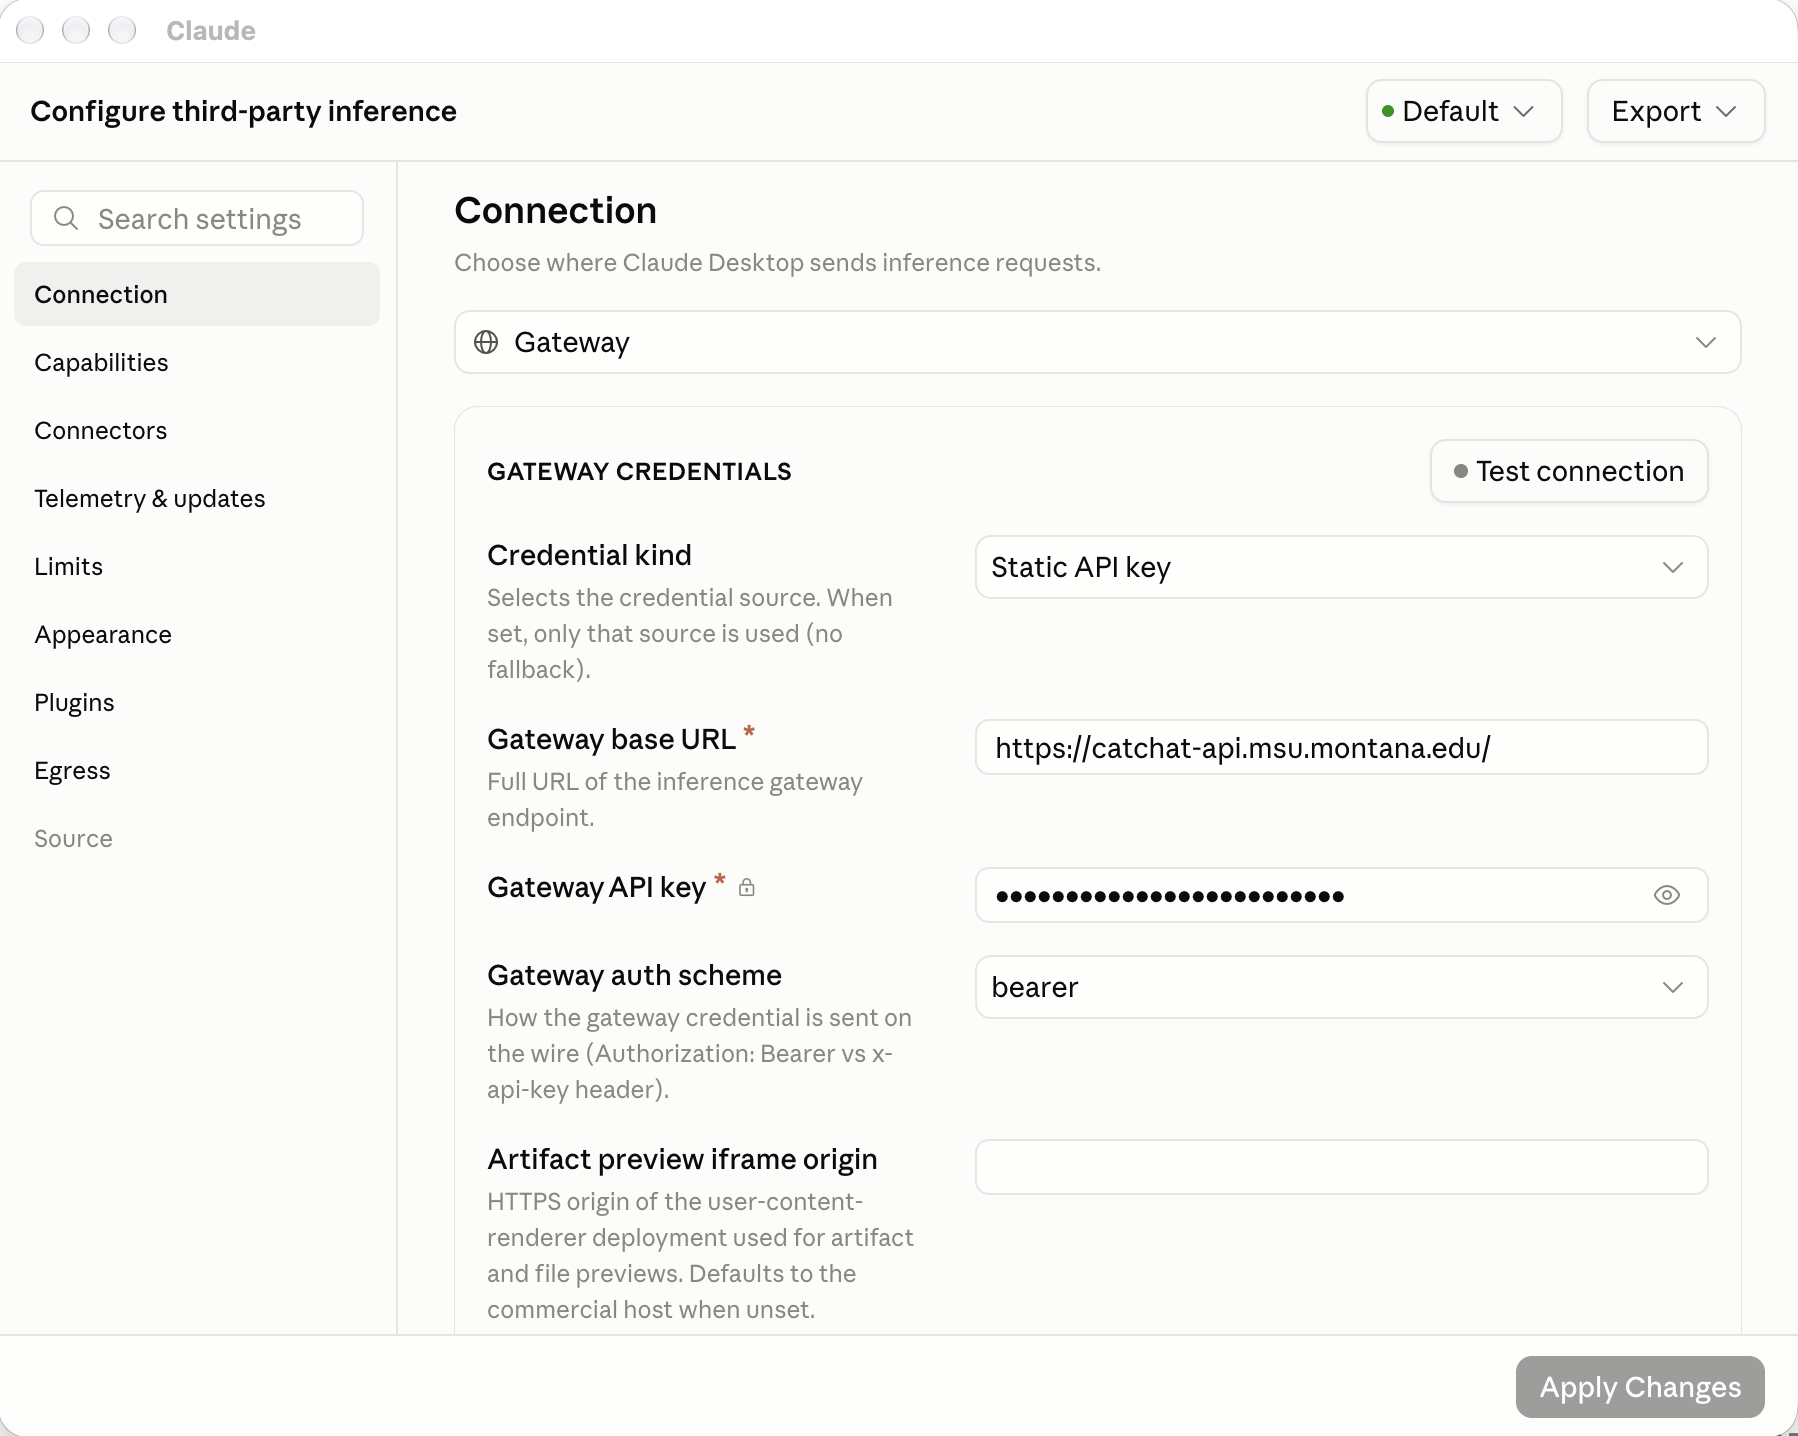Click the macOS zoom window button
This screenshot has height=1436, width=1798.
click(x=122, y=30)
